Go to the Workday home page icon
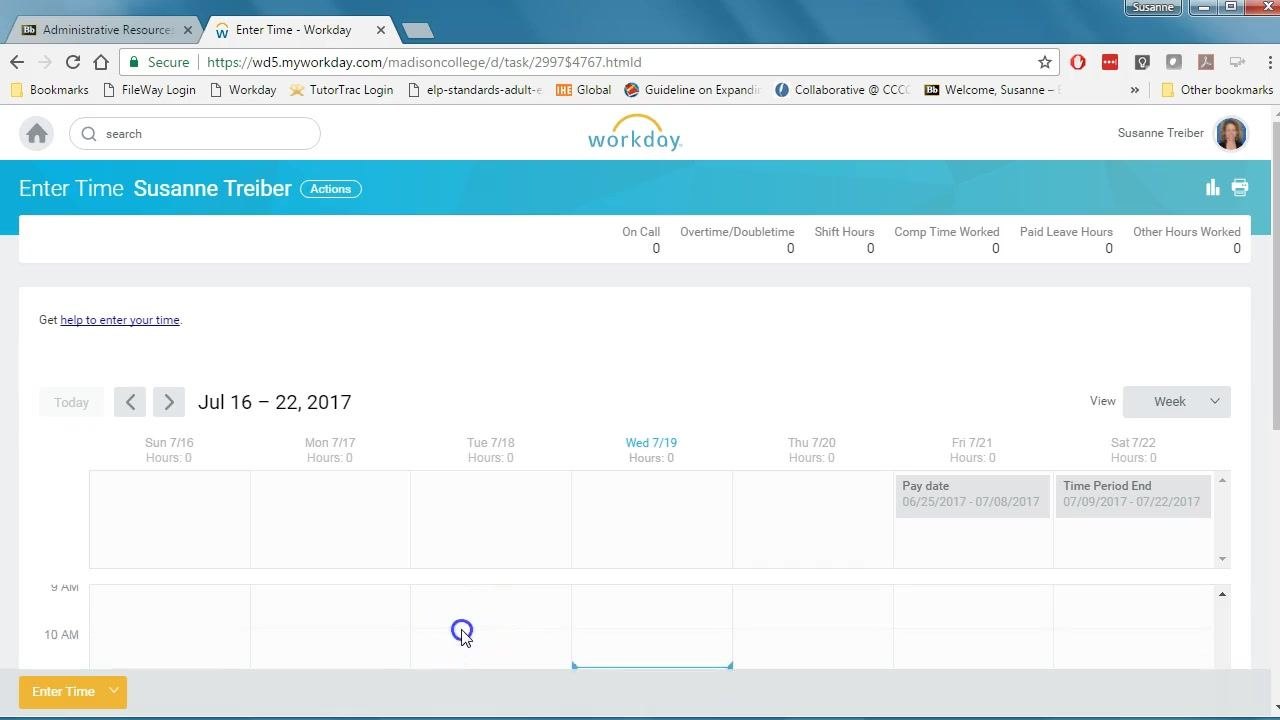Screen dimensions: 1280x720 pyautogui.click(x=37, y=134)
